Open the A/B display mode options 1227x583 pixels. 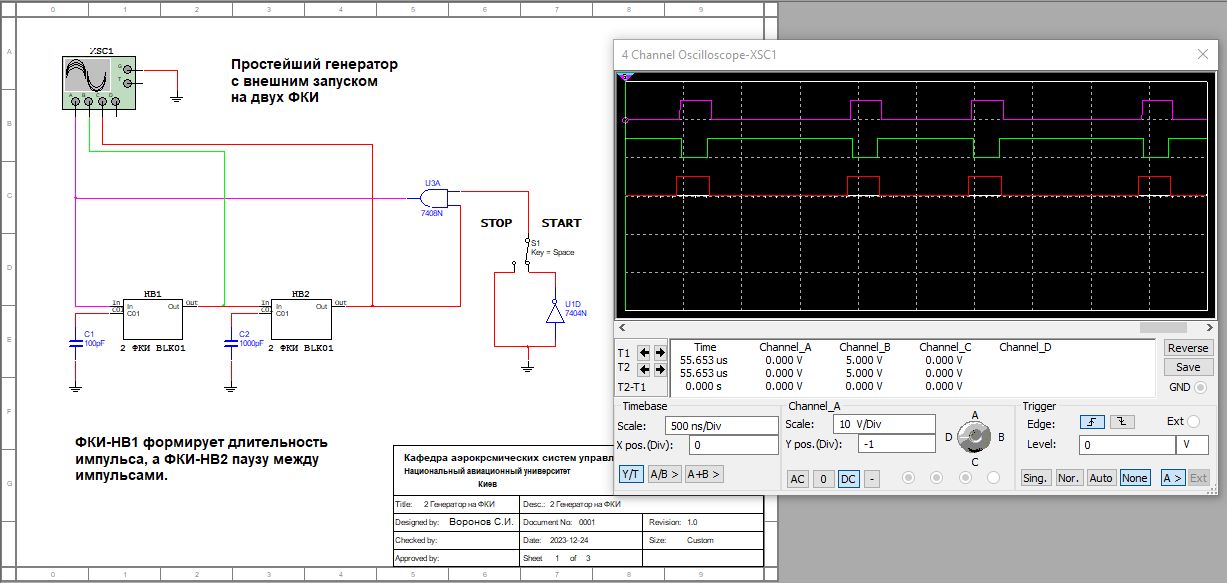click(664, 474)
